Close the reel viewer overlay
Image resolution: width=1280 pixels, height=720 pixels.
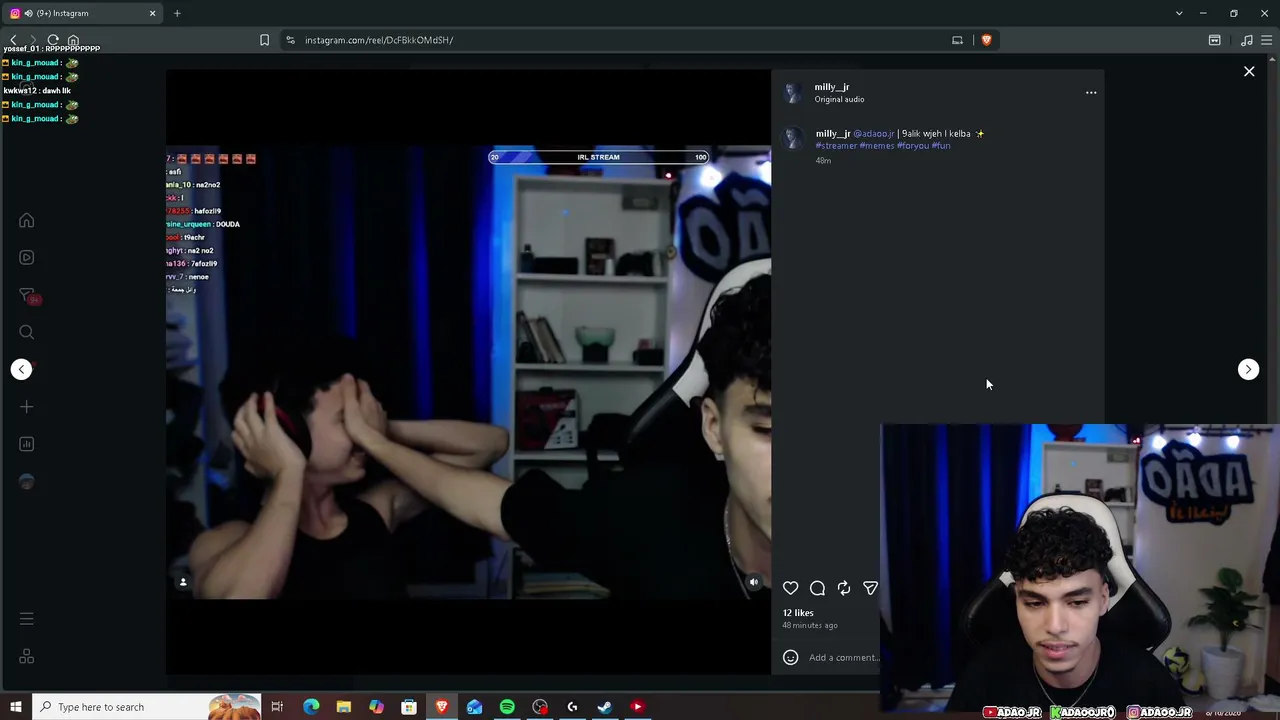point(1249,71)
